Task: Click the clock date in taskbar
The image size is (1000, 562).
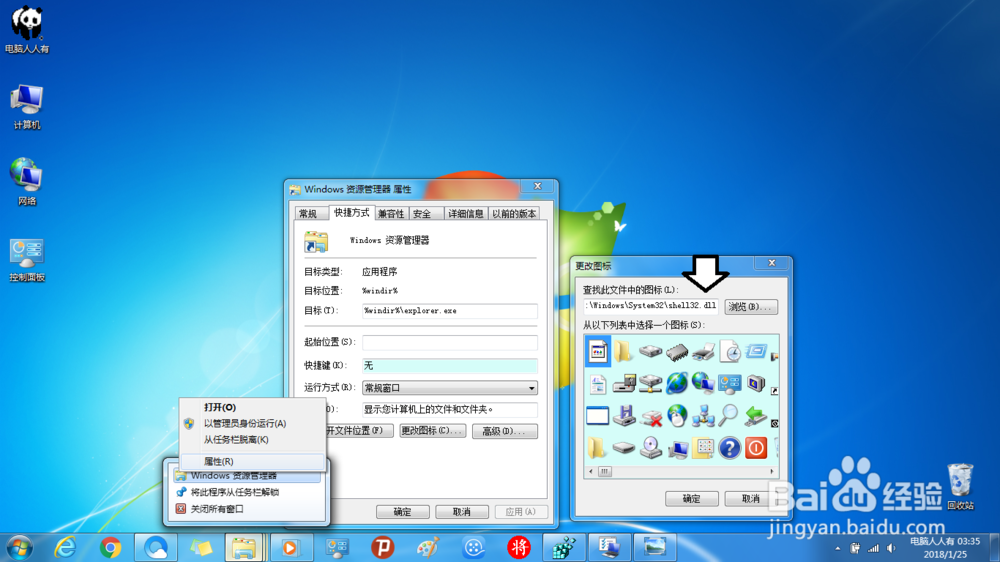Action: pyautogui.click(x=945, y=554)
